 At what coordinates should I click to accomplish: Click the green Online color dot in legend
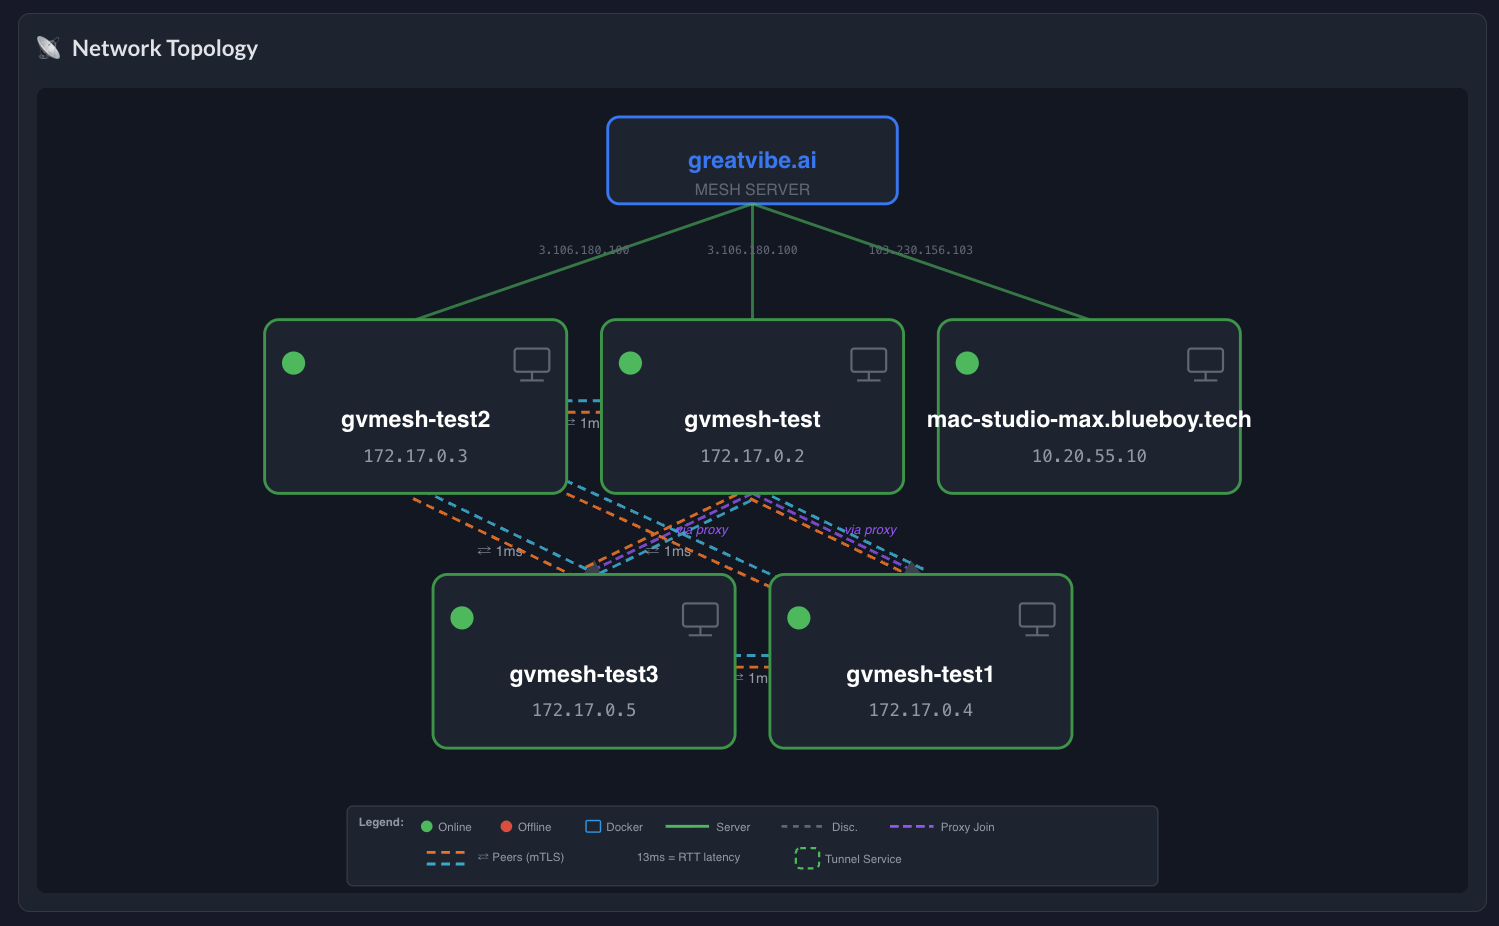[428, 826]
